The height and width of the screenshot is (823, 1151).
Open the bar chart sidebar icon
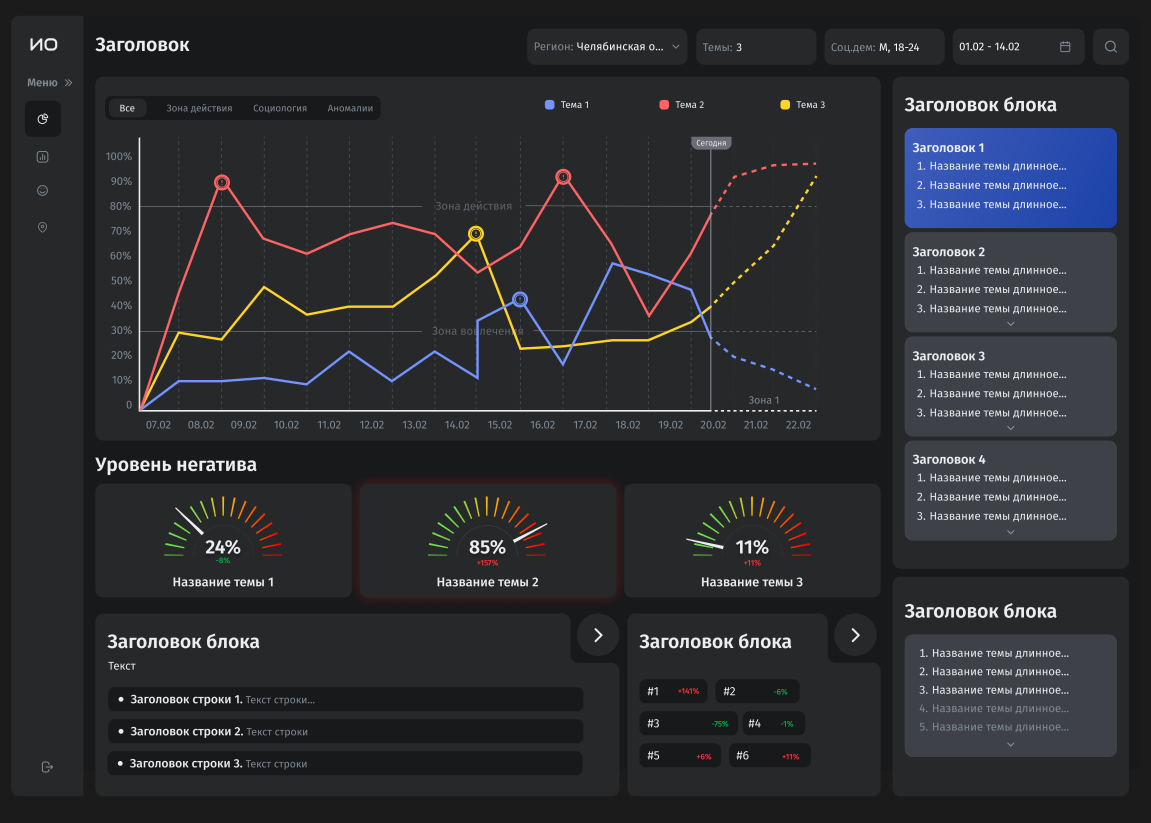click(x=43, y=156)
